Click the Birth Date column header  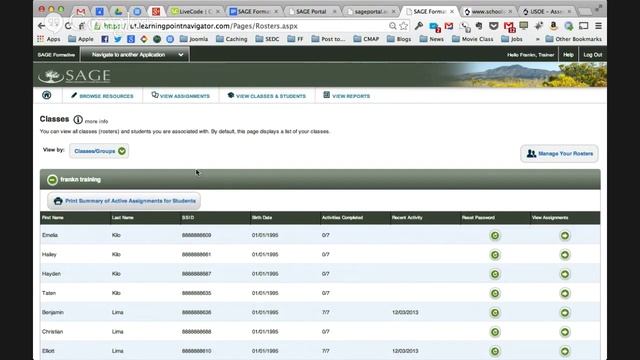pyautogui.click(x=262, y=218)
